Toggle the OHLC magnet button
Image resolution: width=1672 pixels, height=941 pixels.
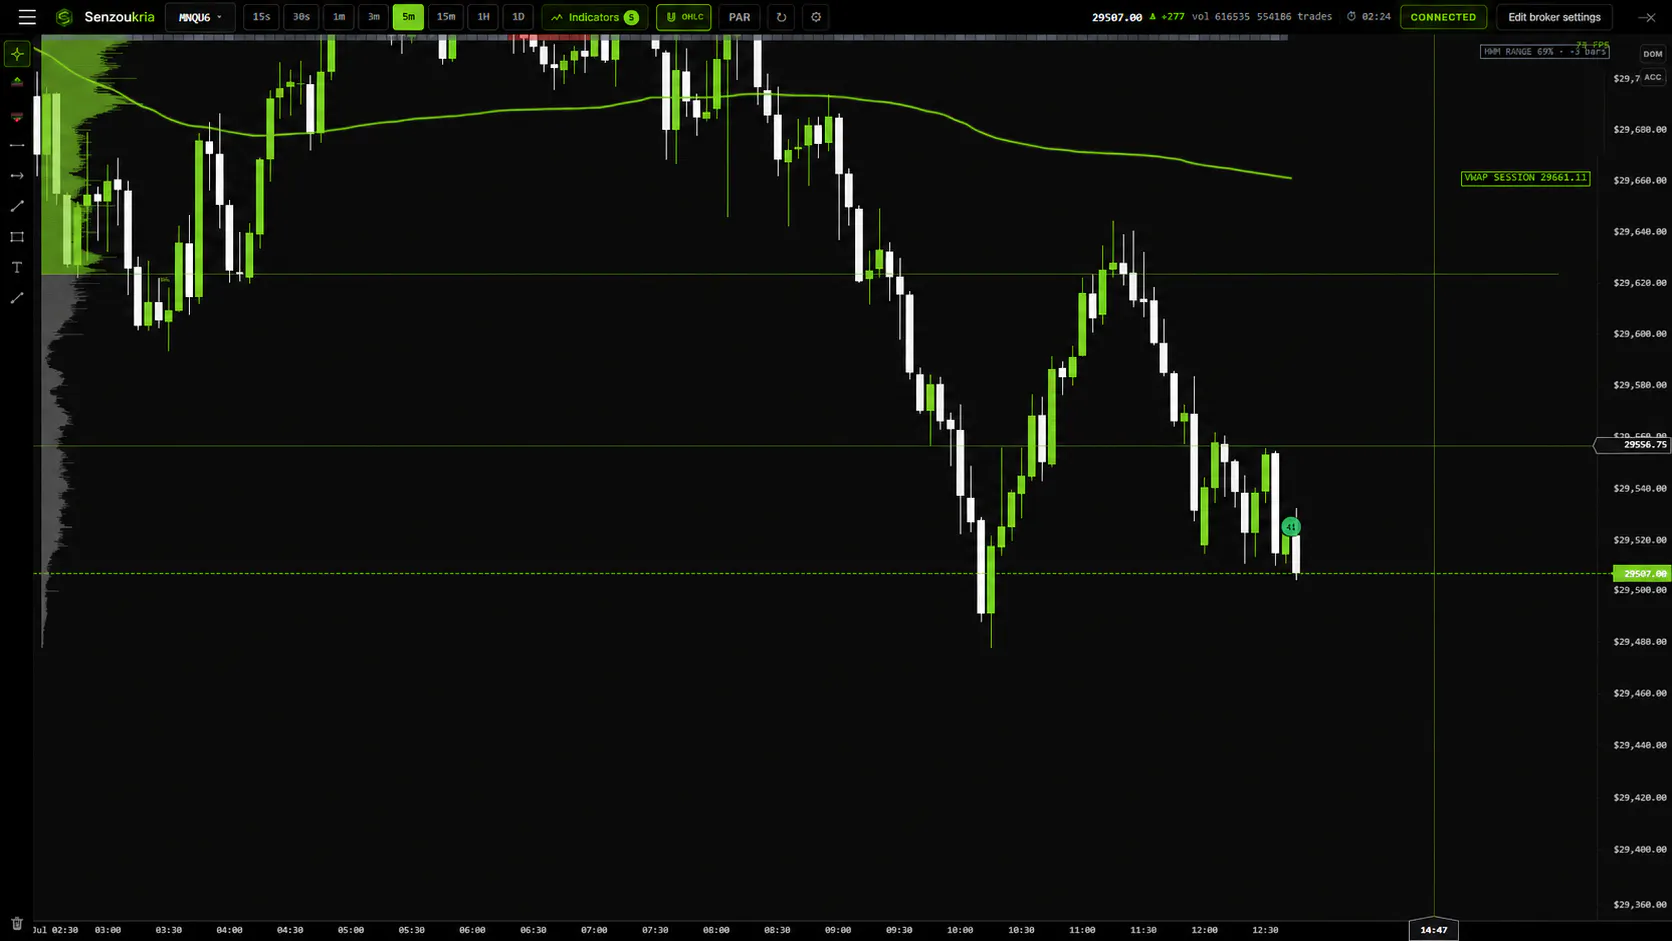click(x=684, y=17)
